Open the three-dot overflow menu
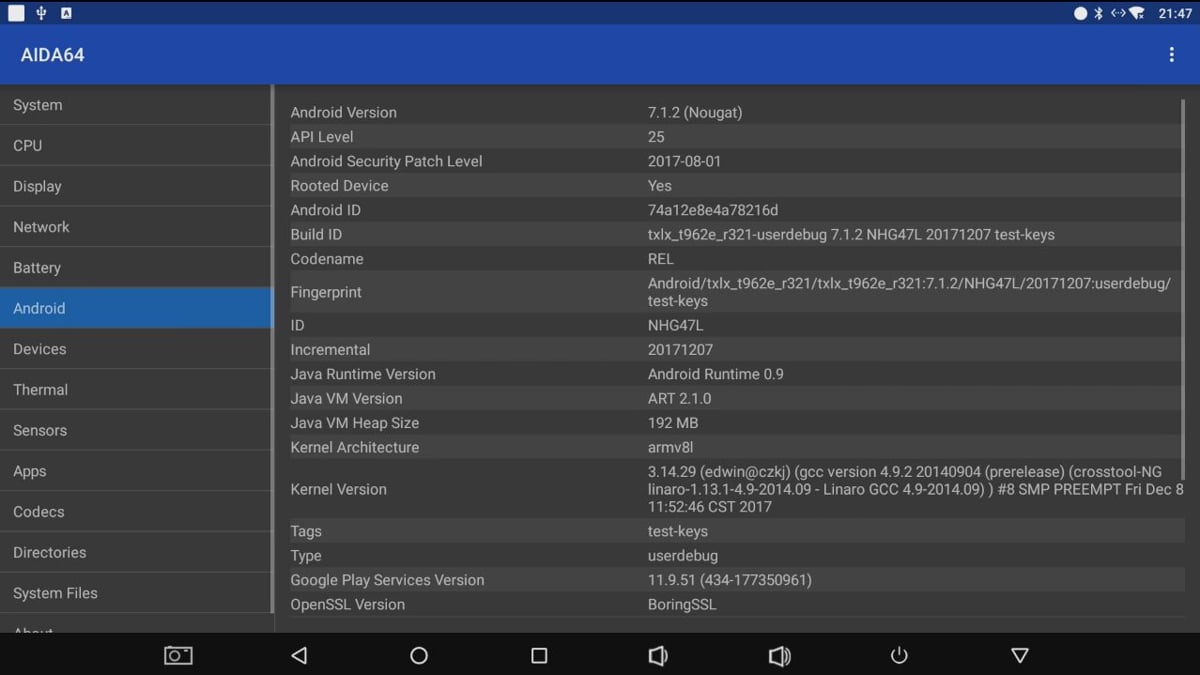Screen dimensions: 1200x675 coord(1171,55)
